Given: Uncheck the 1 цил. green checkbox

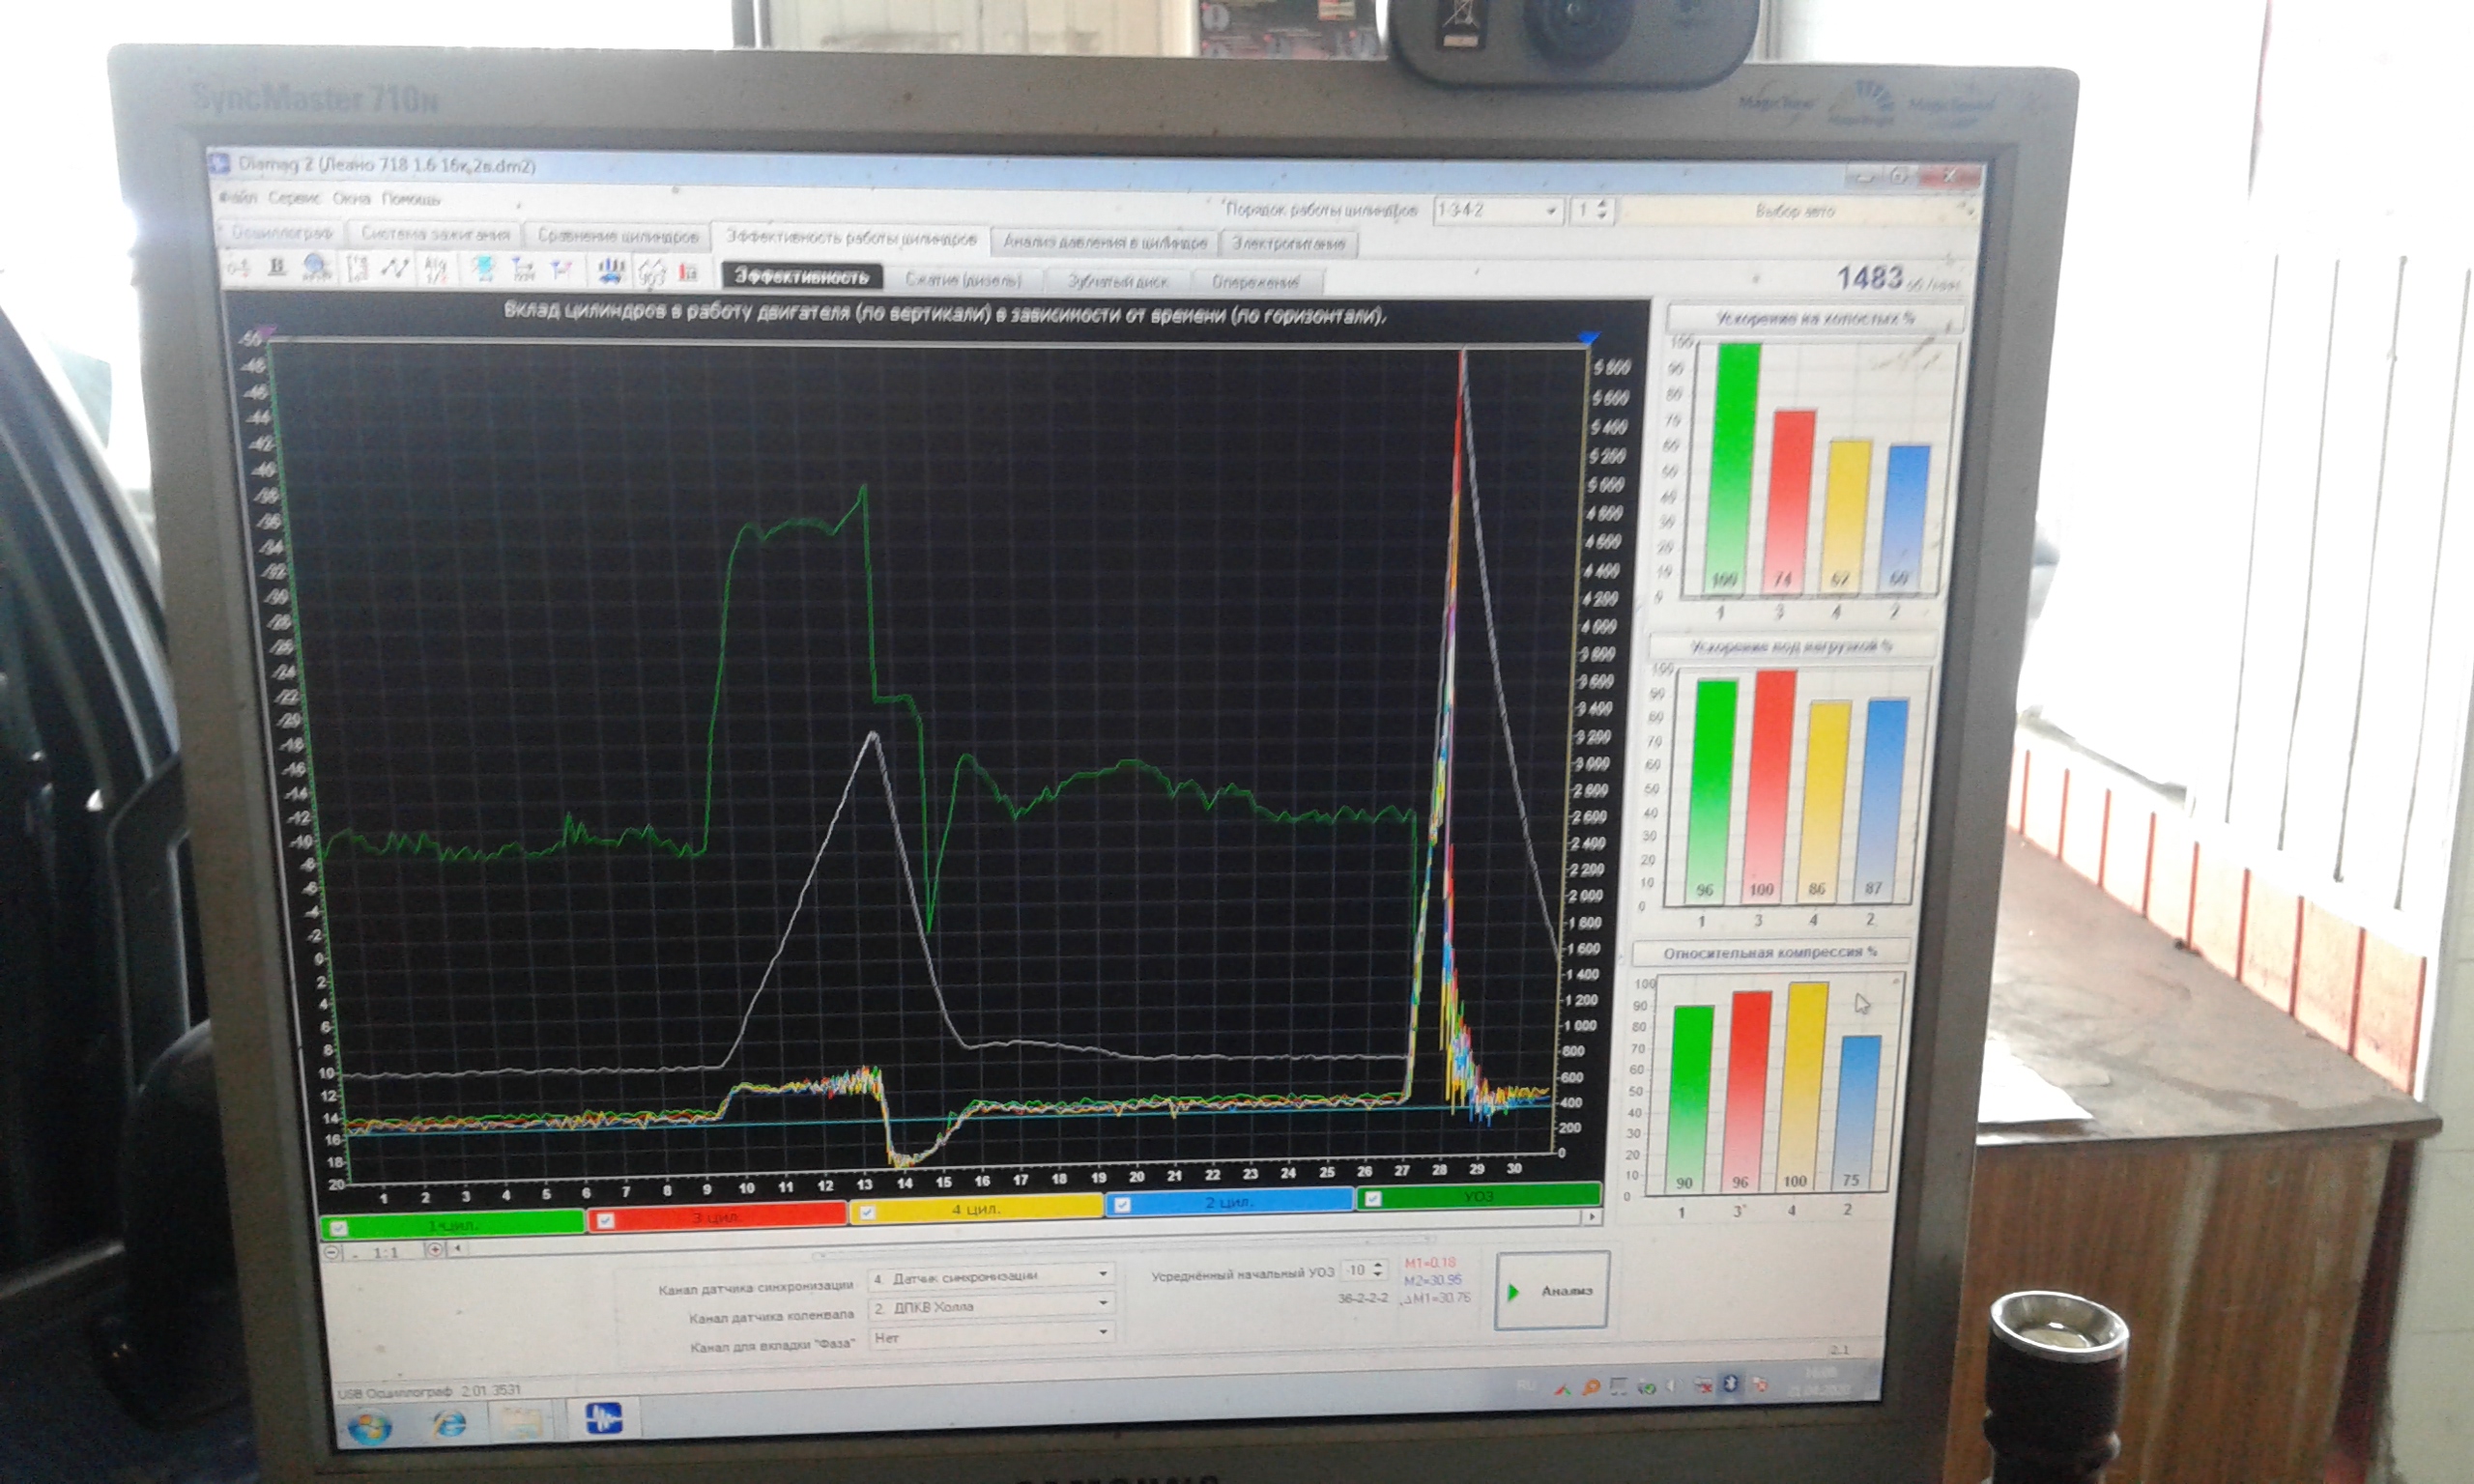Looking at the screenshot, I should (x=339, y=1228).
